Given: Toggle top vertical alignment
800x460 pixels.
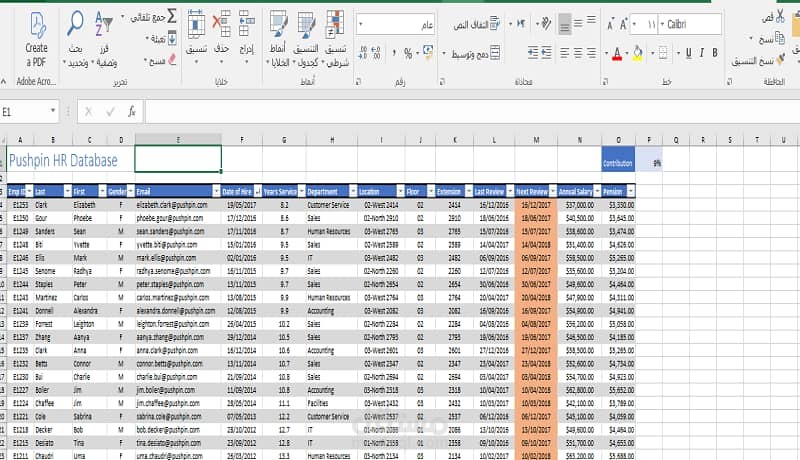Looking at the screenshot, I should 591,20.
